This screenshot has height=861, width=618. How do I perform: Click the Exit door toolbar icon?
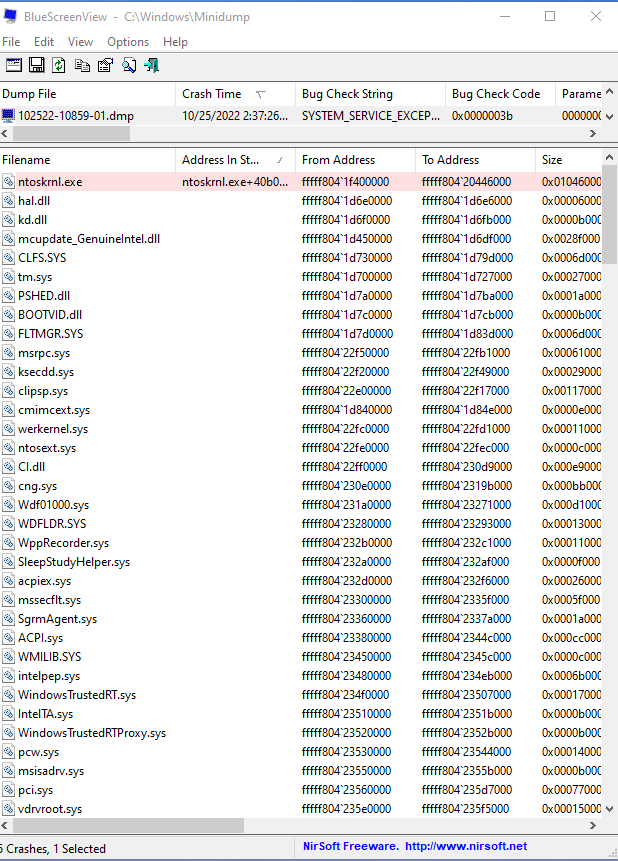pyautogui.click(x=151, y=65)
